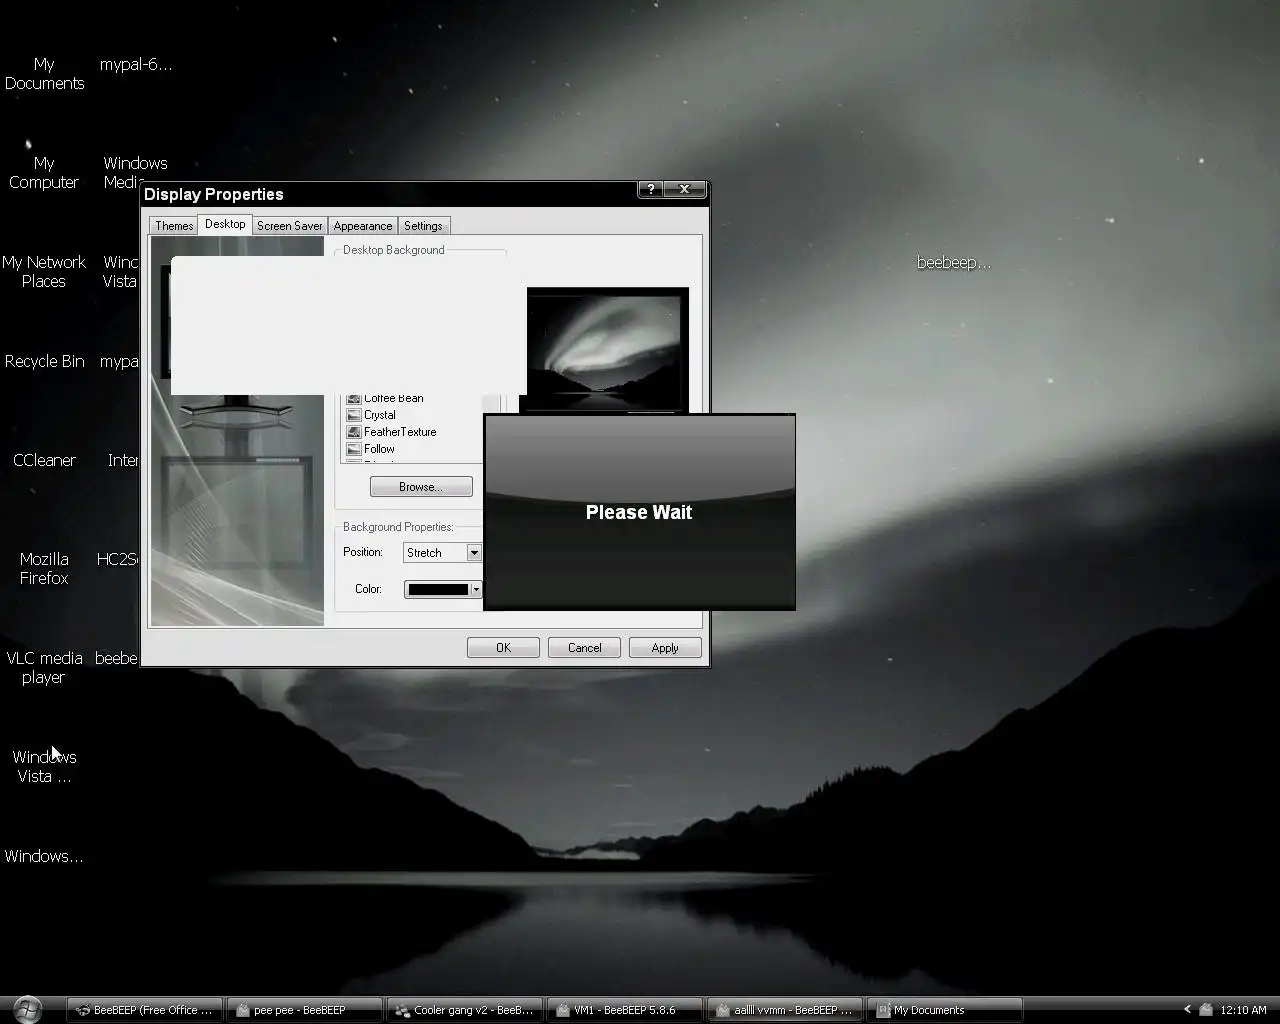Viewport: 1280px width, 1024px height.
Task: Switch to My Documents taskbar window
Action: (945, 1010)
